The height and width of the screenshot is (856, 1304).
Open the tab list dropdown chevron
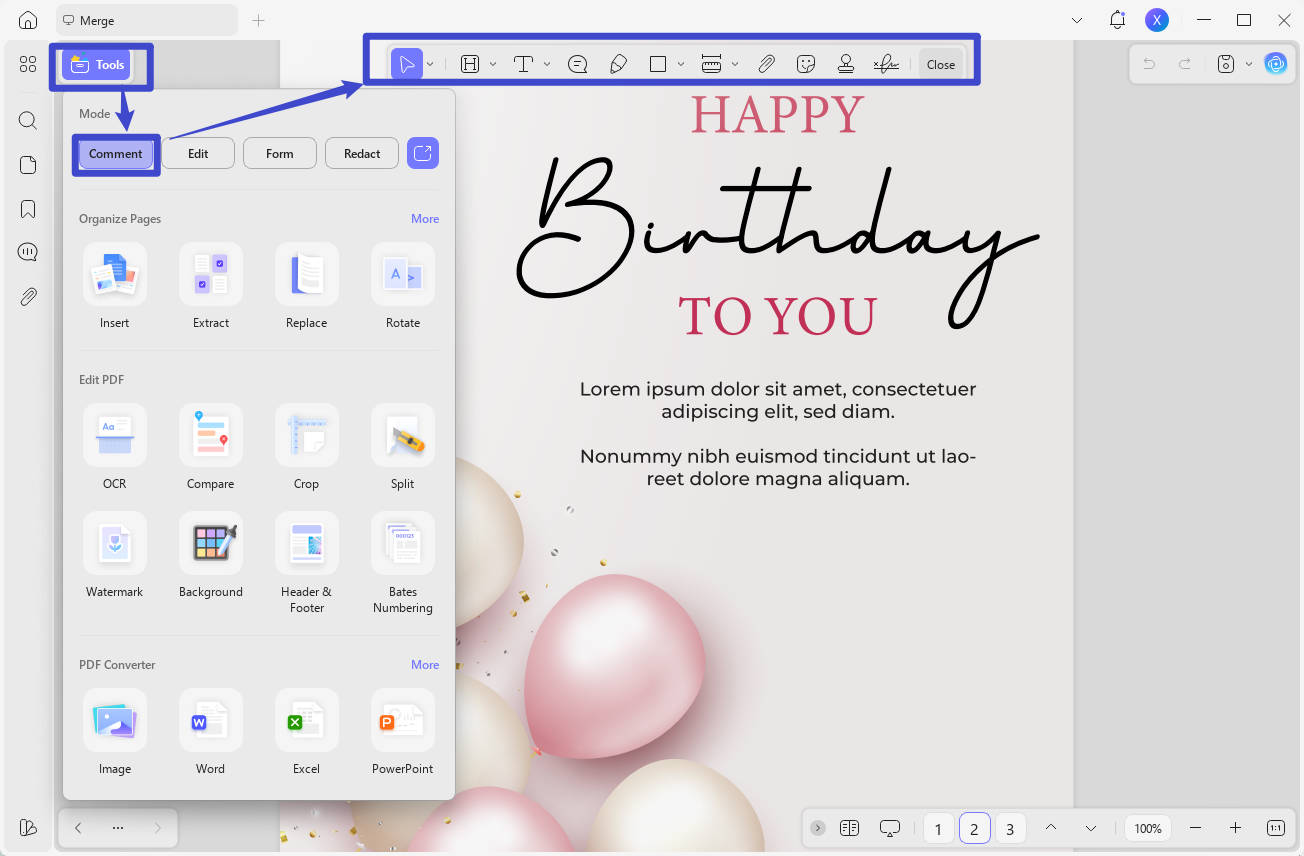pos(1076,20)
